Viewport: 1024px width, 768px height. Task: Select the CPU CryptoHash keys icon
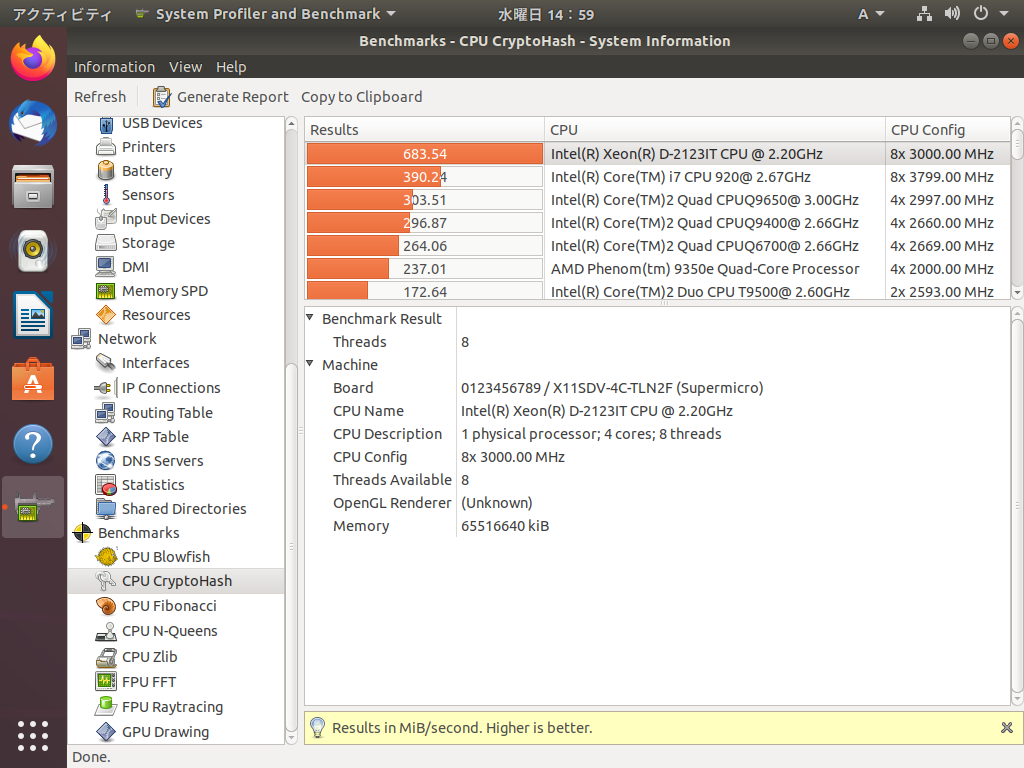pos(106,581)
